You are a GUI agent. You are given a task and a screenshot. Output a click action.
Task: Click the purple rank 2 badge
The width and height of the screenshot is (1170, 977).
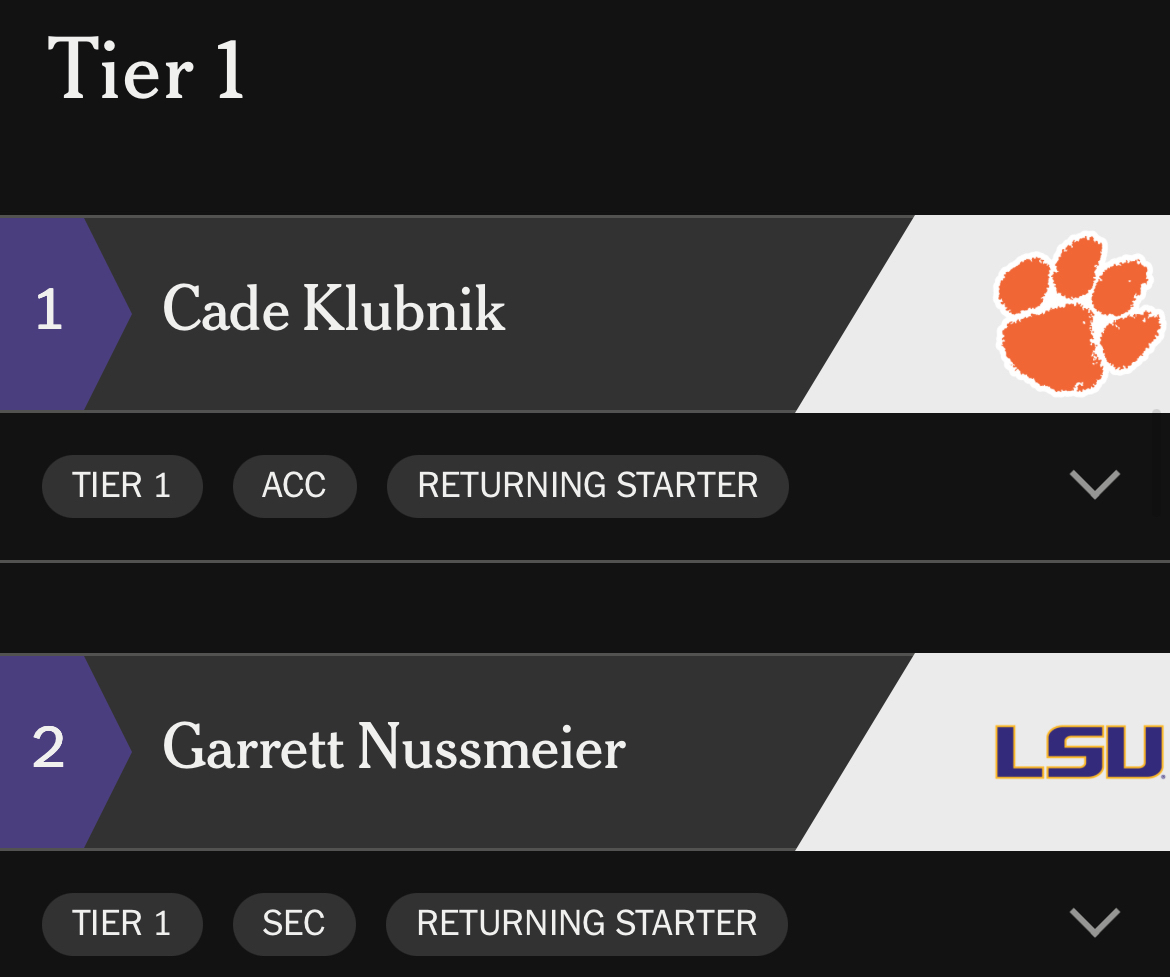pos(52,749)
